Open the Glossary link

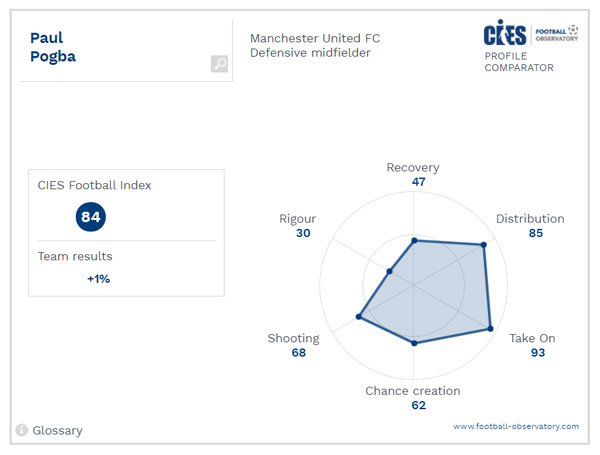point(57,431)
